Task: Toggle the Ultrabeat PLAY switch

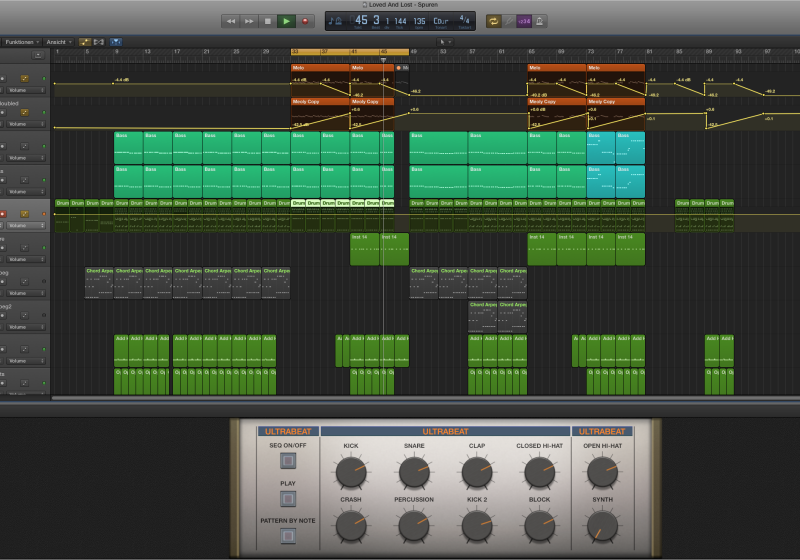Action: tap(288, 499)
